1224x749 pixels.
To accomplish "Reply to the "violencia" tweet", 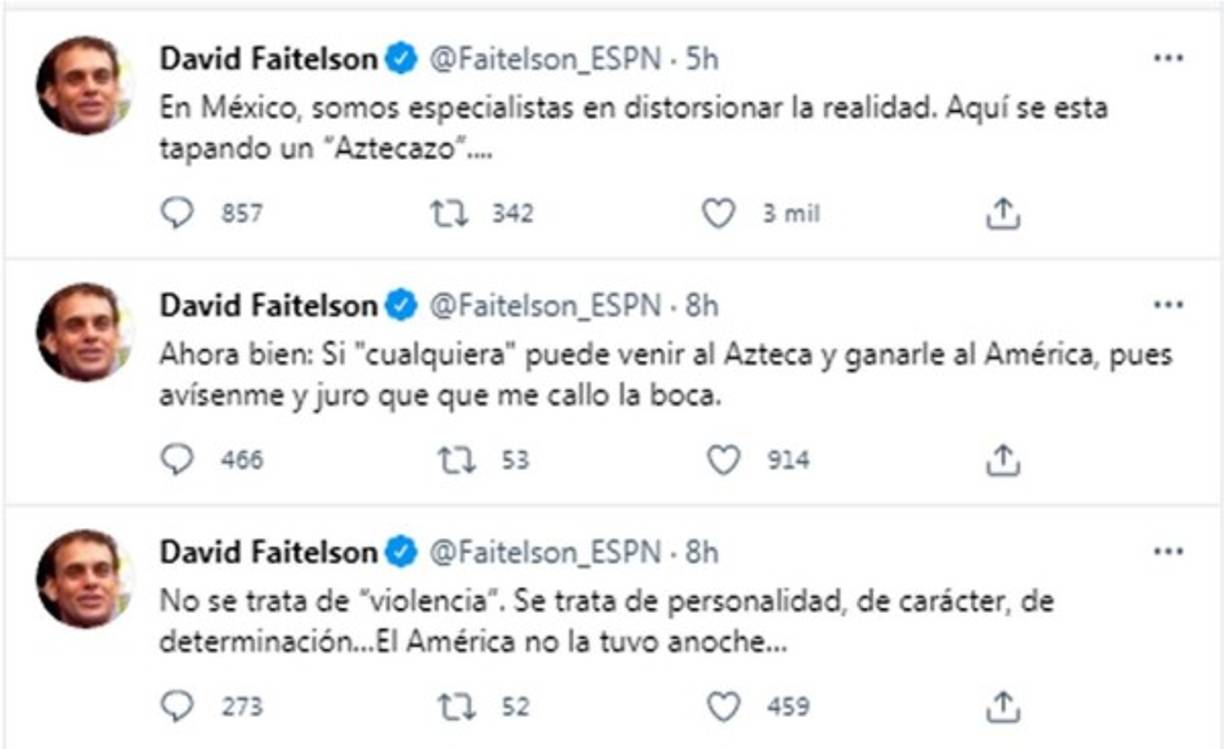I will pos(177,706).
